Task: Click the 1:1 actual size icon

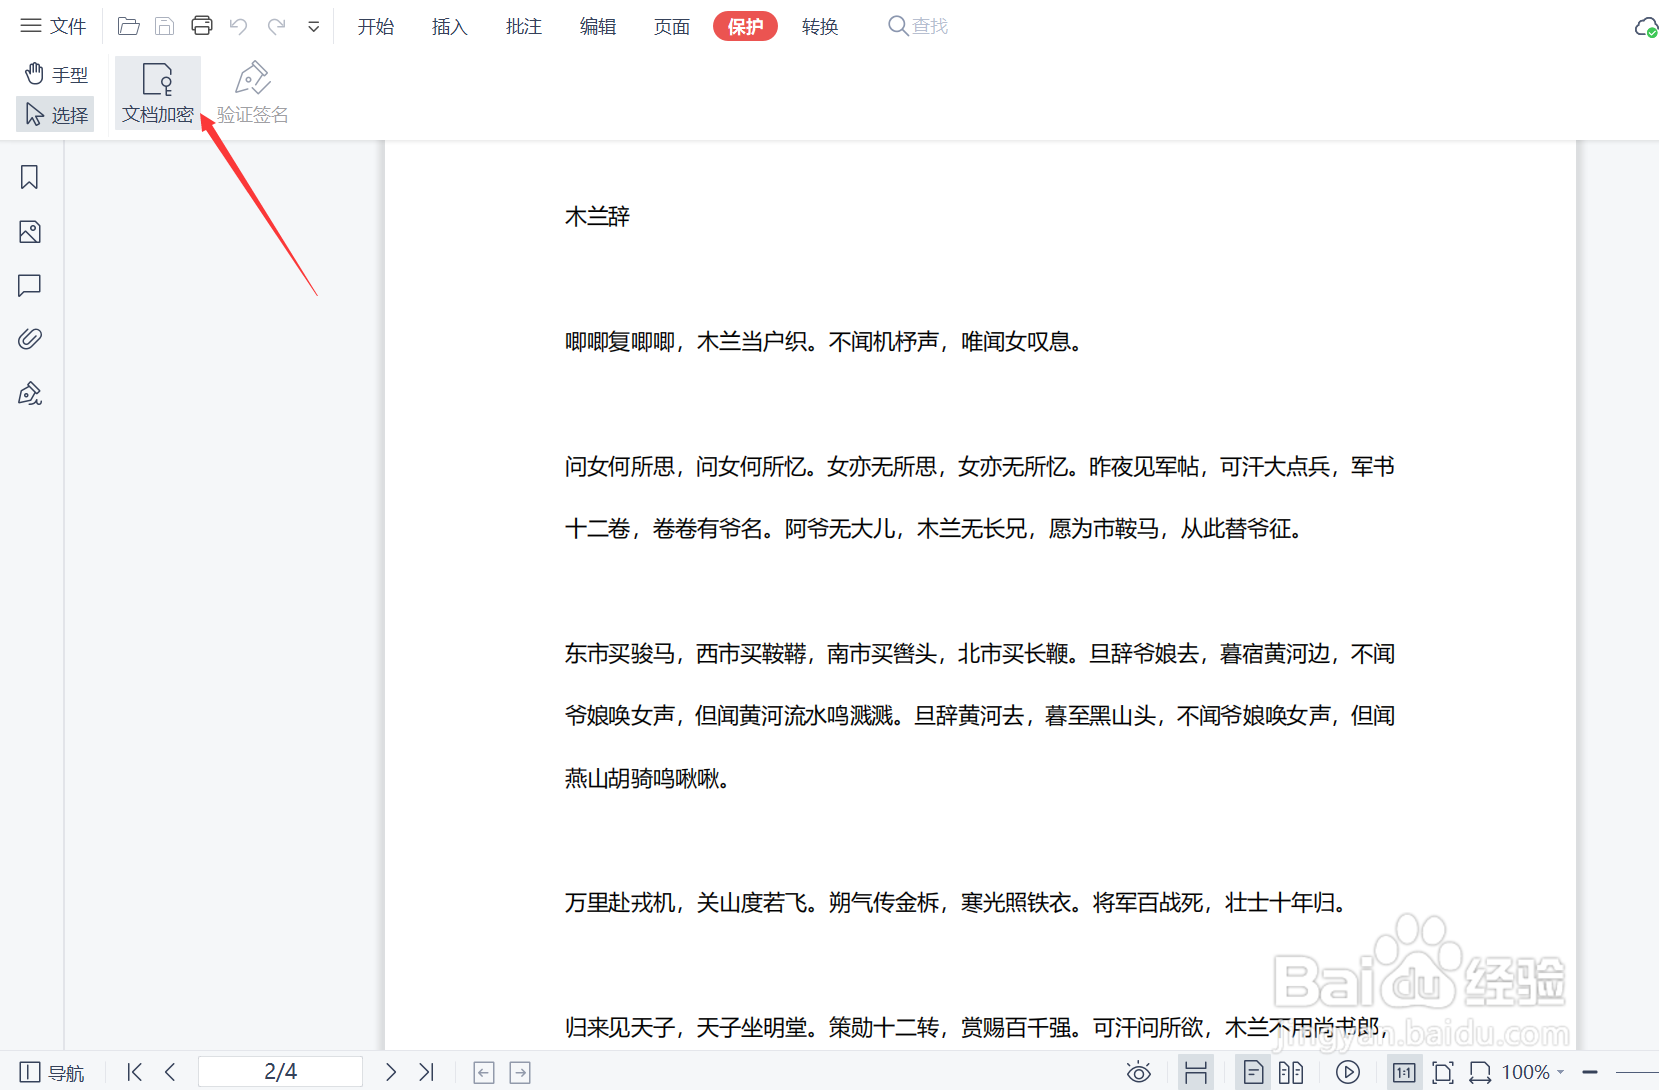Action: point(1404,1073)
